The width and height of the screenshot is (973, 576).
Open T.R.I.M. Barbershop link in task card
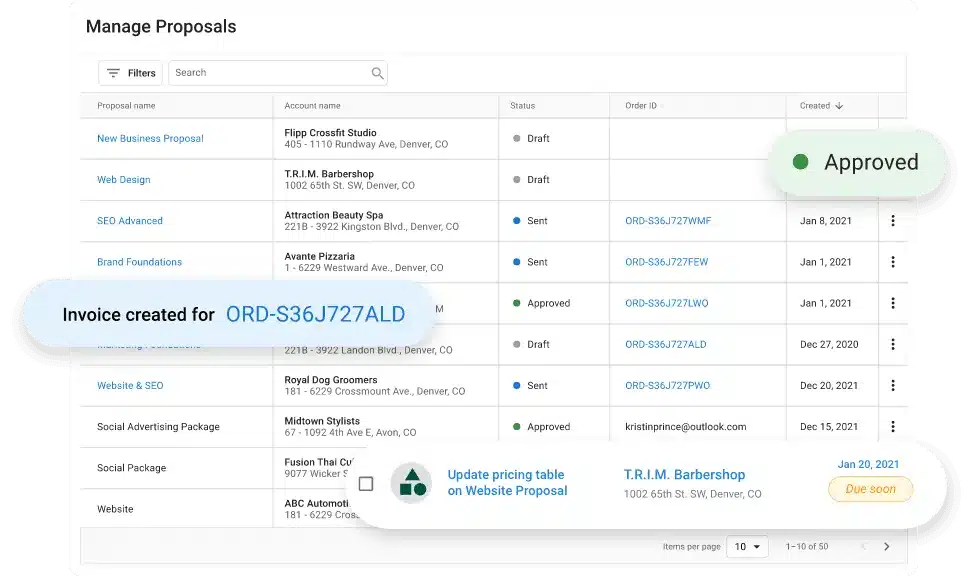684,475
